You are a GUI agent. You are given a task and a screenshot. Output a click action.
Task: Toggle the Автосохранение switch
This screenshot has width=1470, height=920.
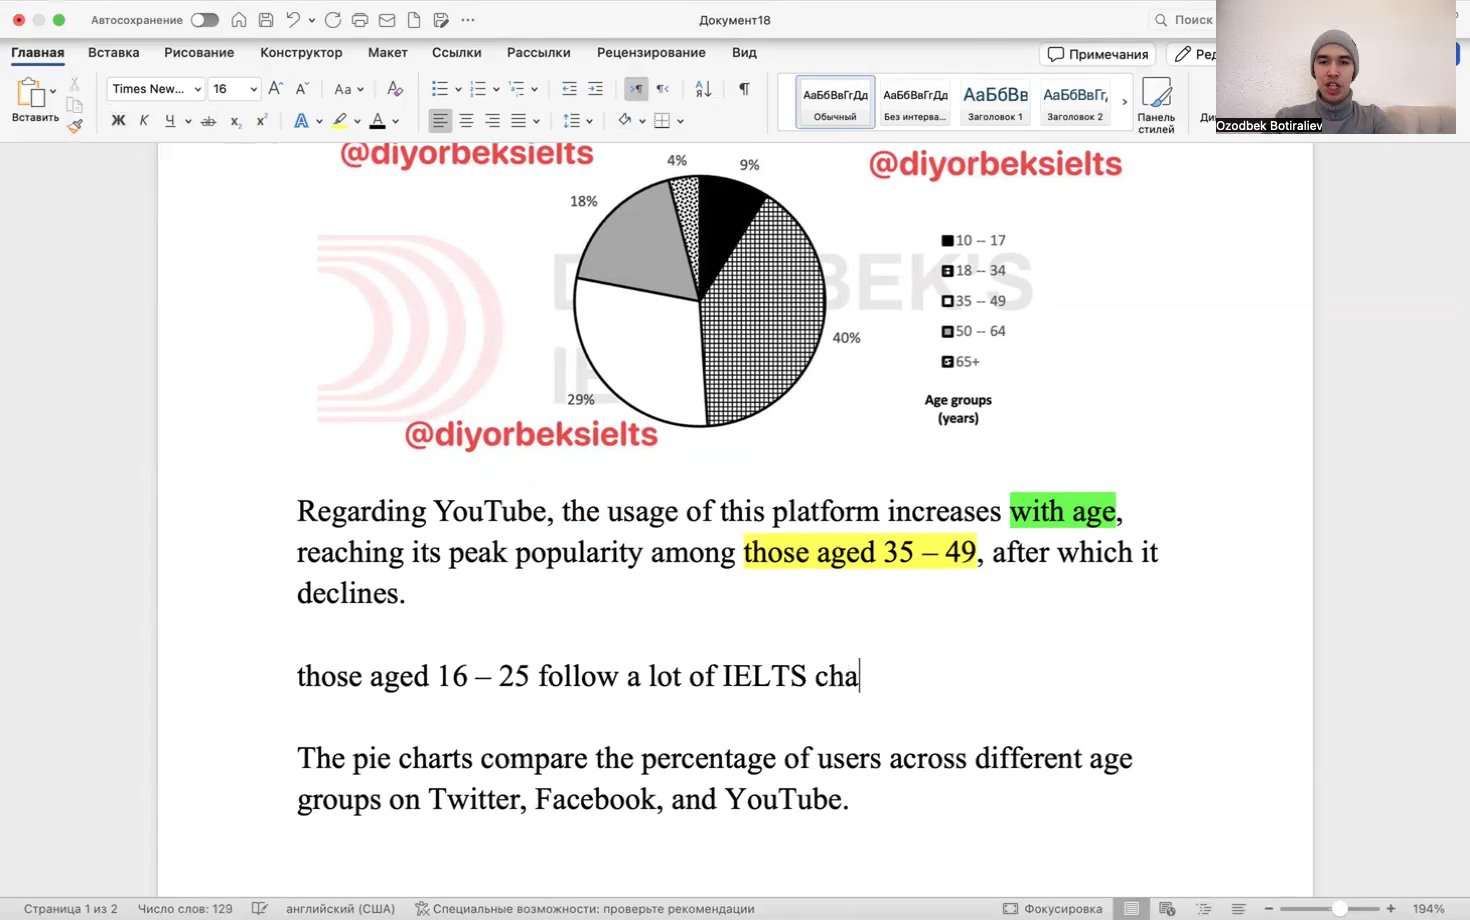point(205,20)
